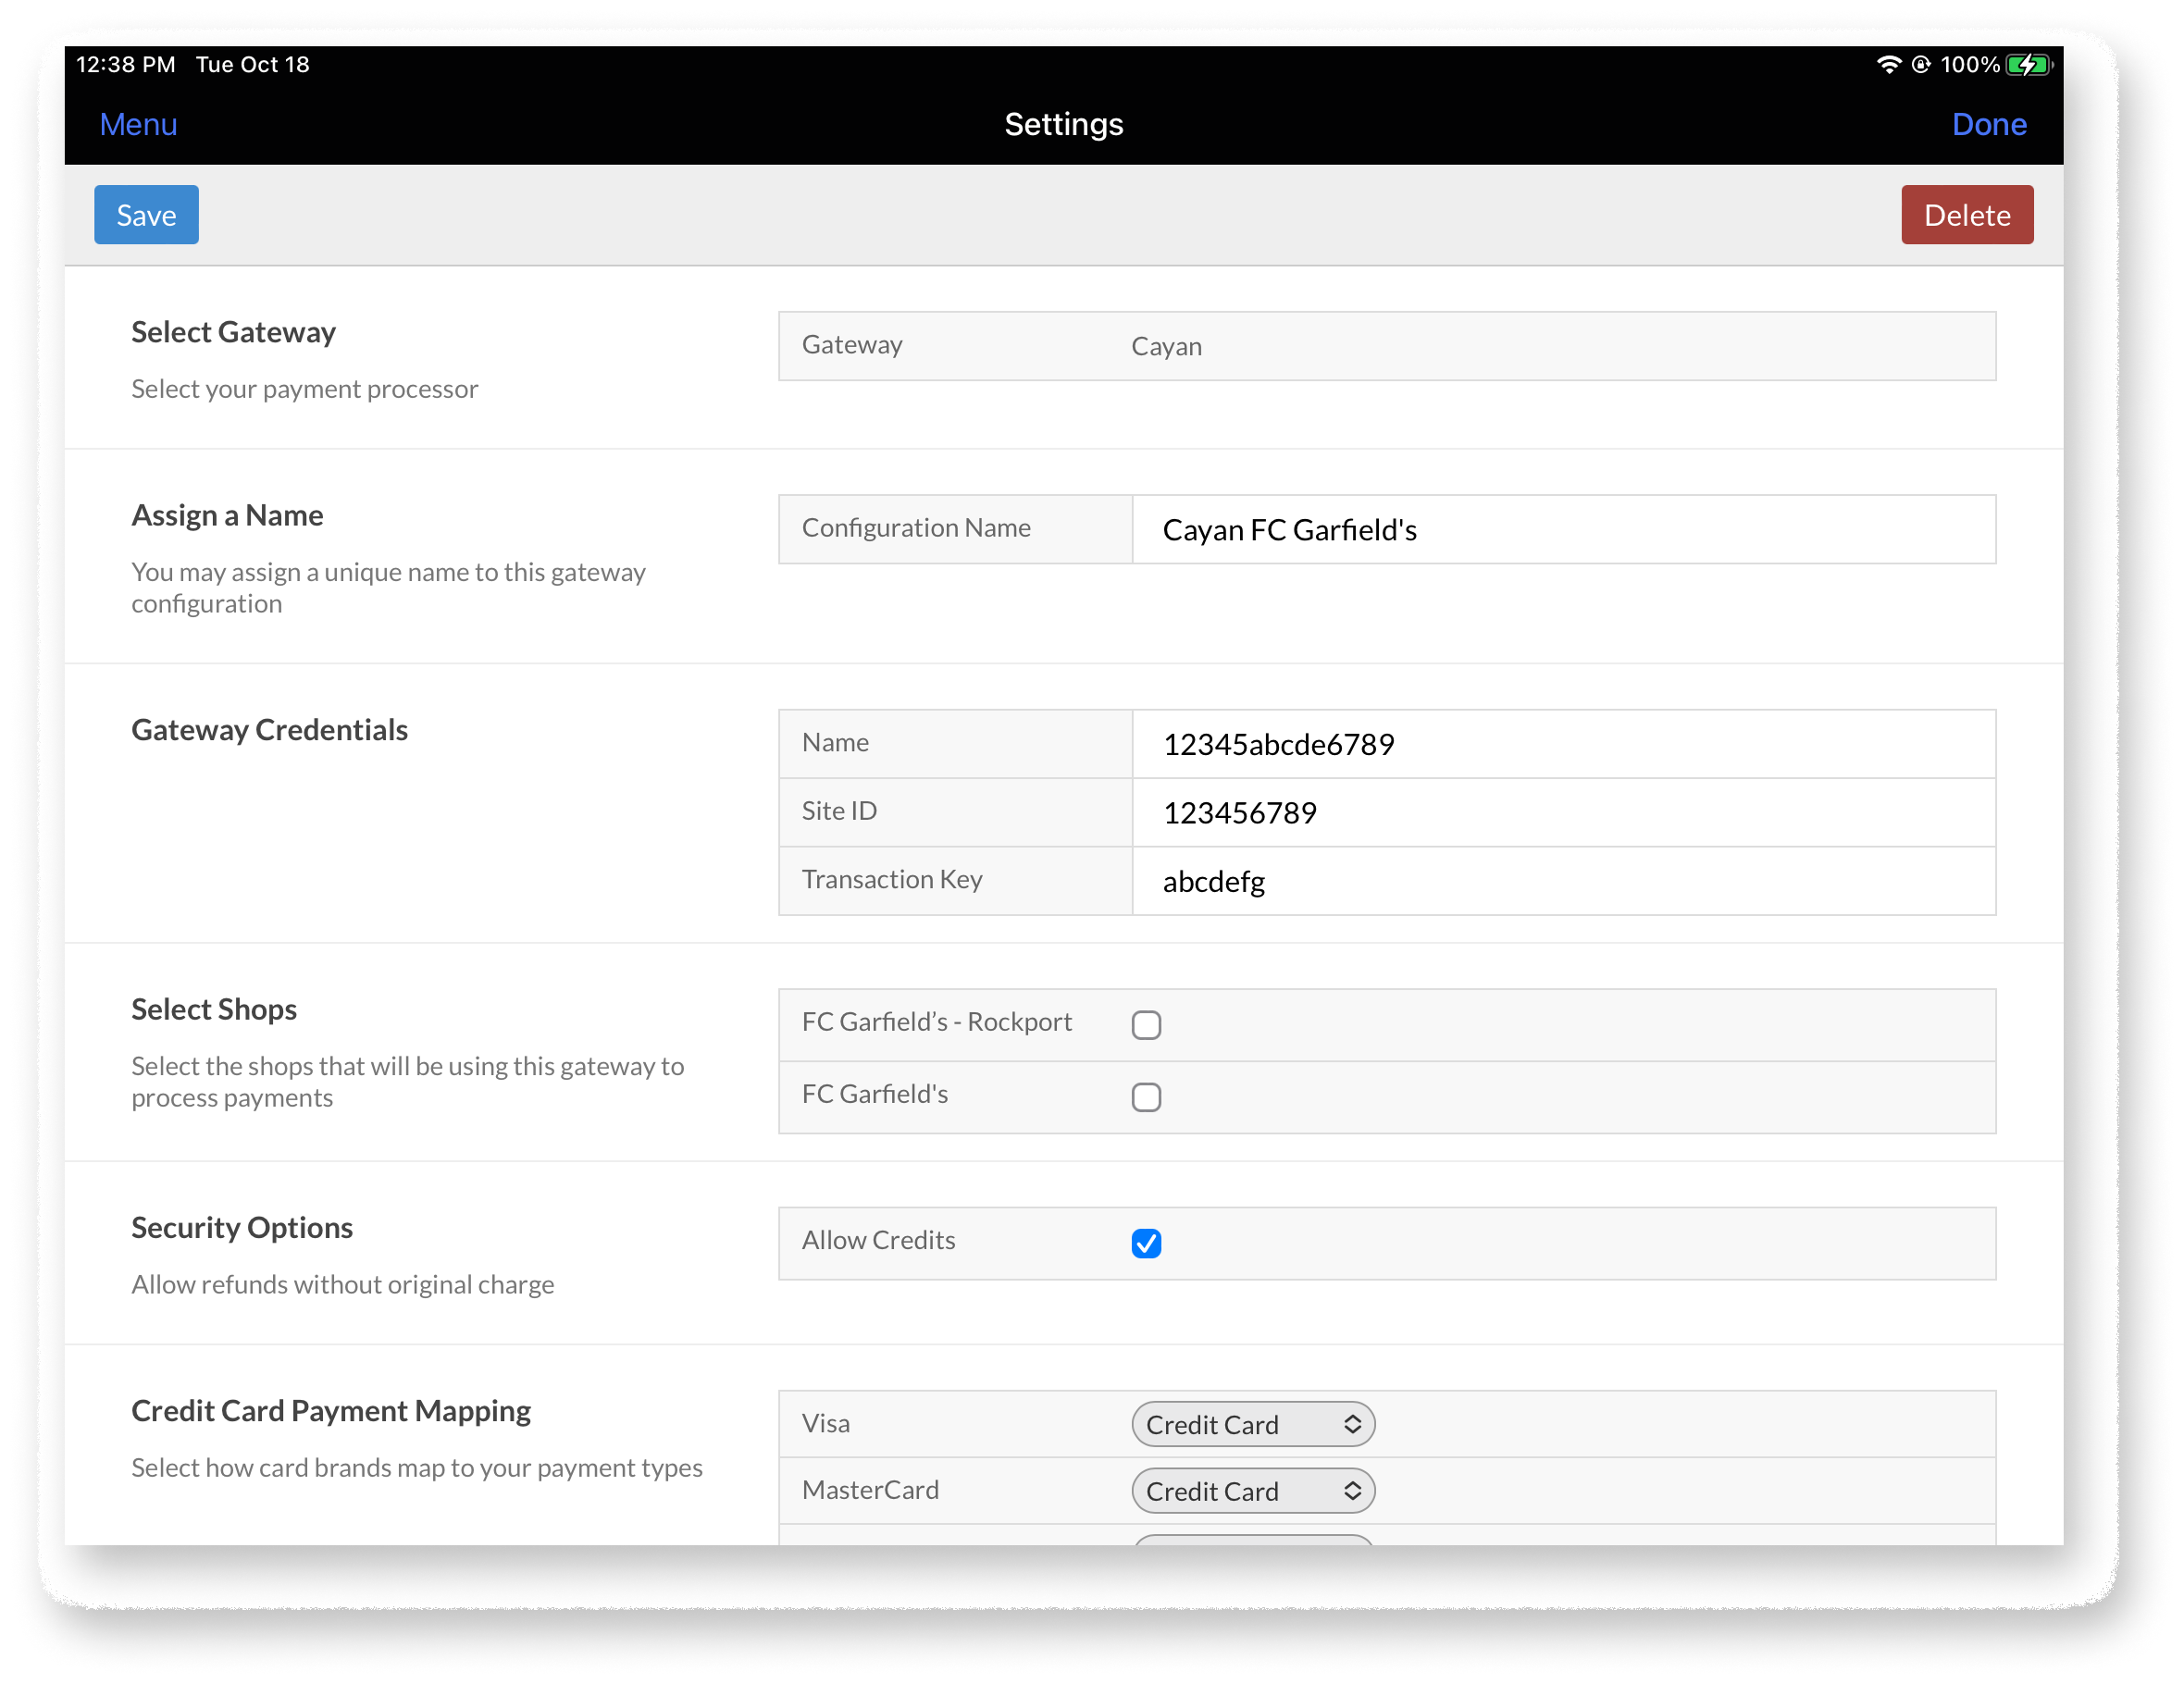Click the Gateway Cayan selector row
The width and height of the screenshot is (2184, 1684).
point(1386,346)
